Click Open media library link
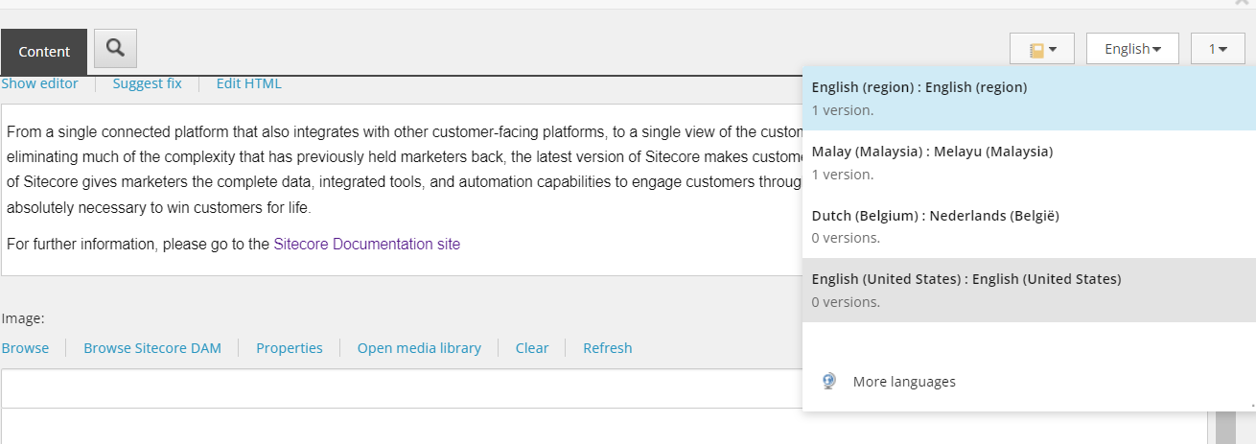Image resolution: width=1256 pixels, height=444 pixels. pyautogui.click(x=419, y=348)
